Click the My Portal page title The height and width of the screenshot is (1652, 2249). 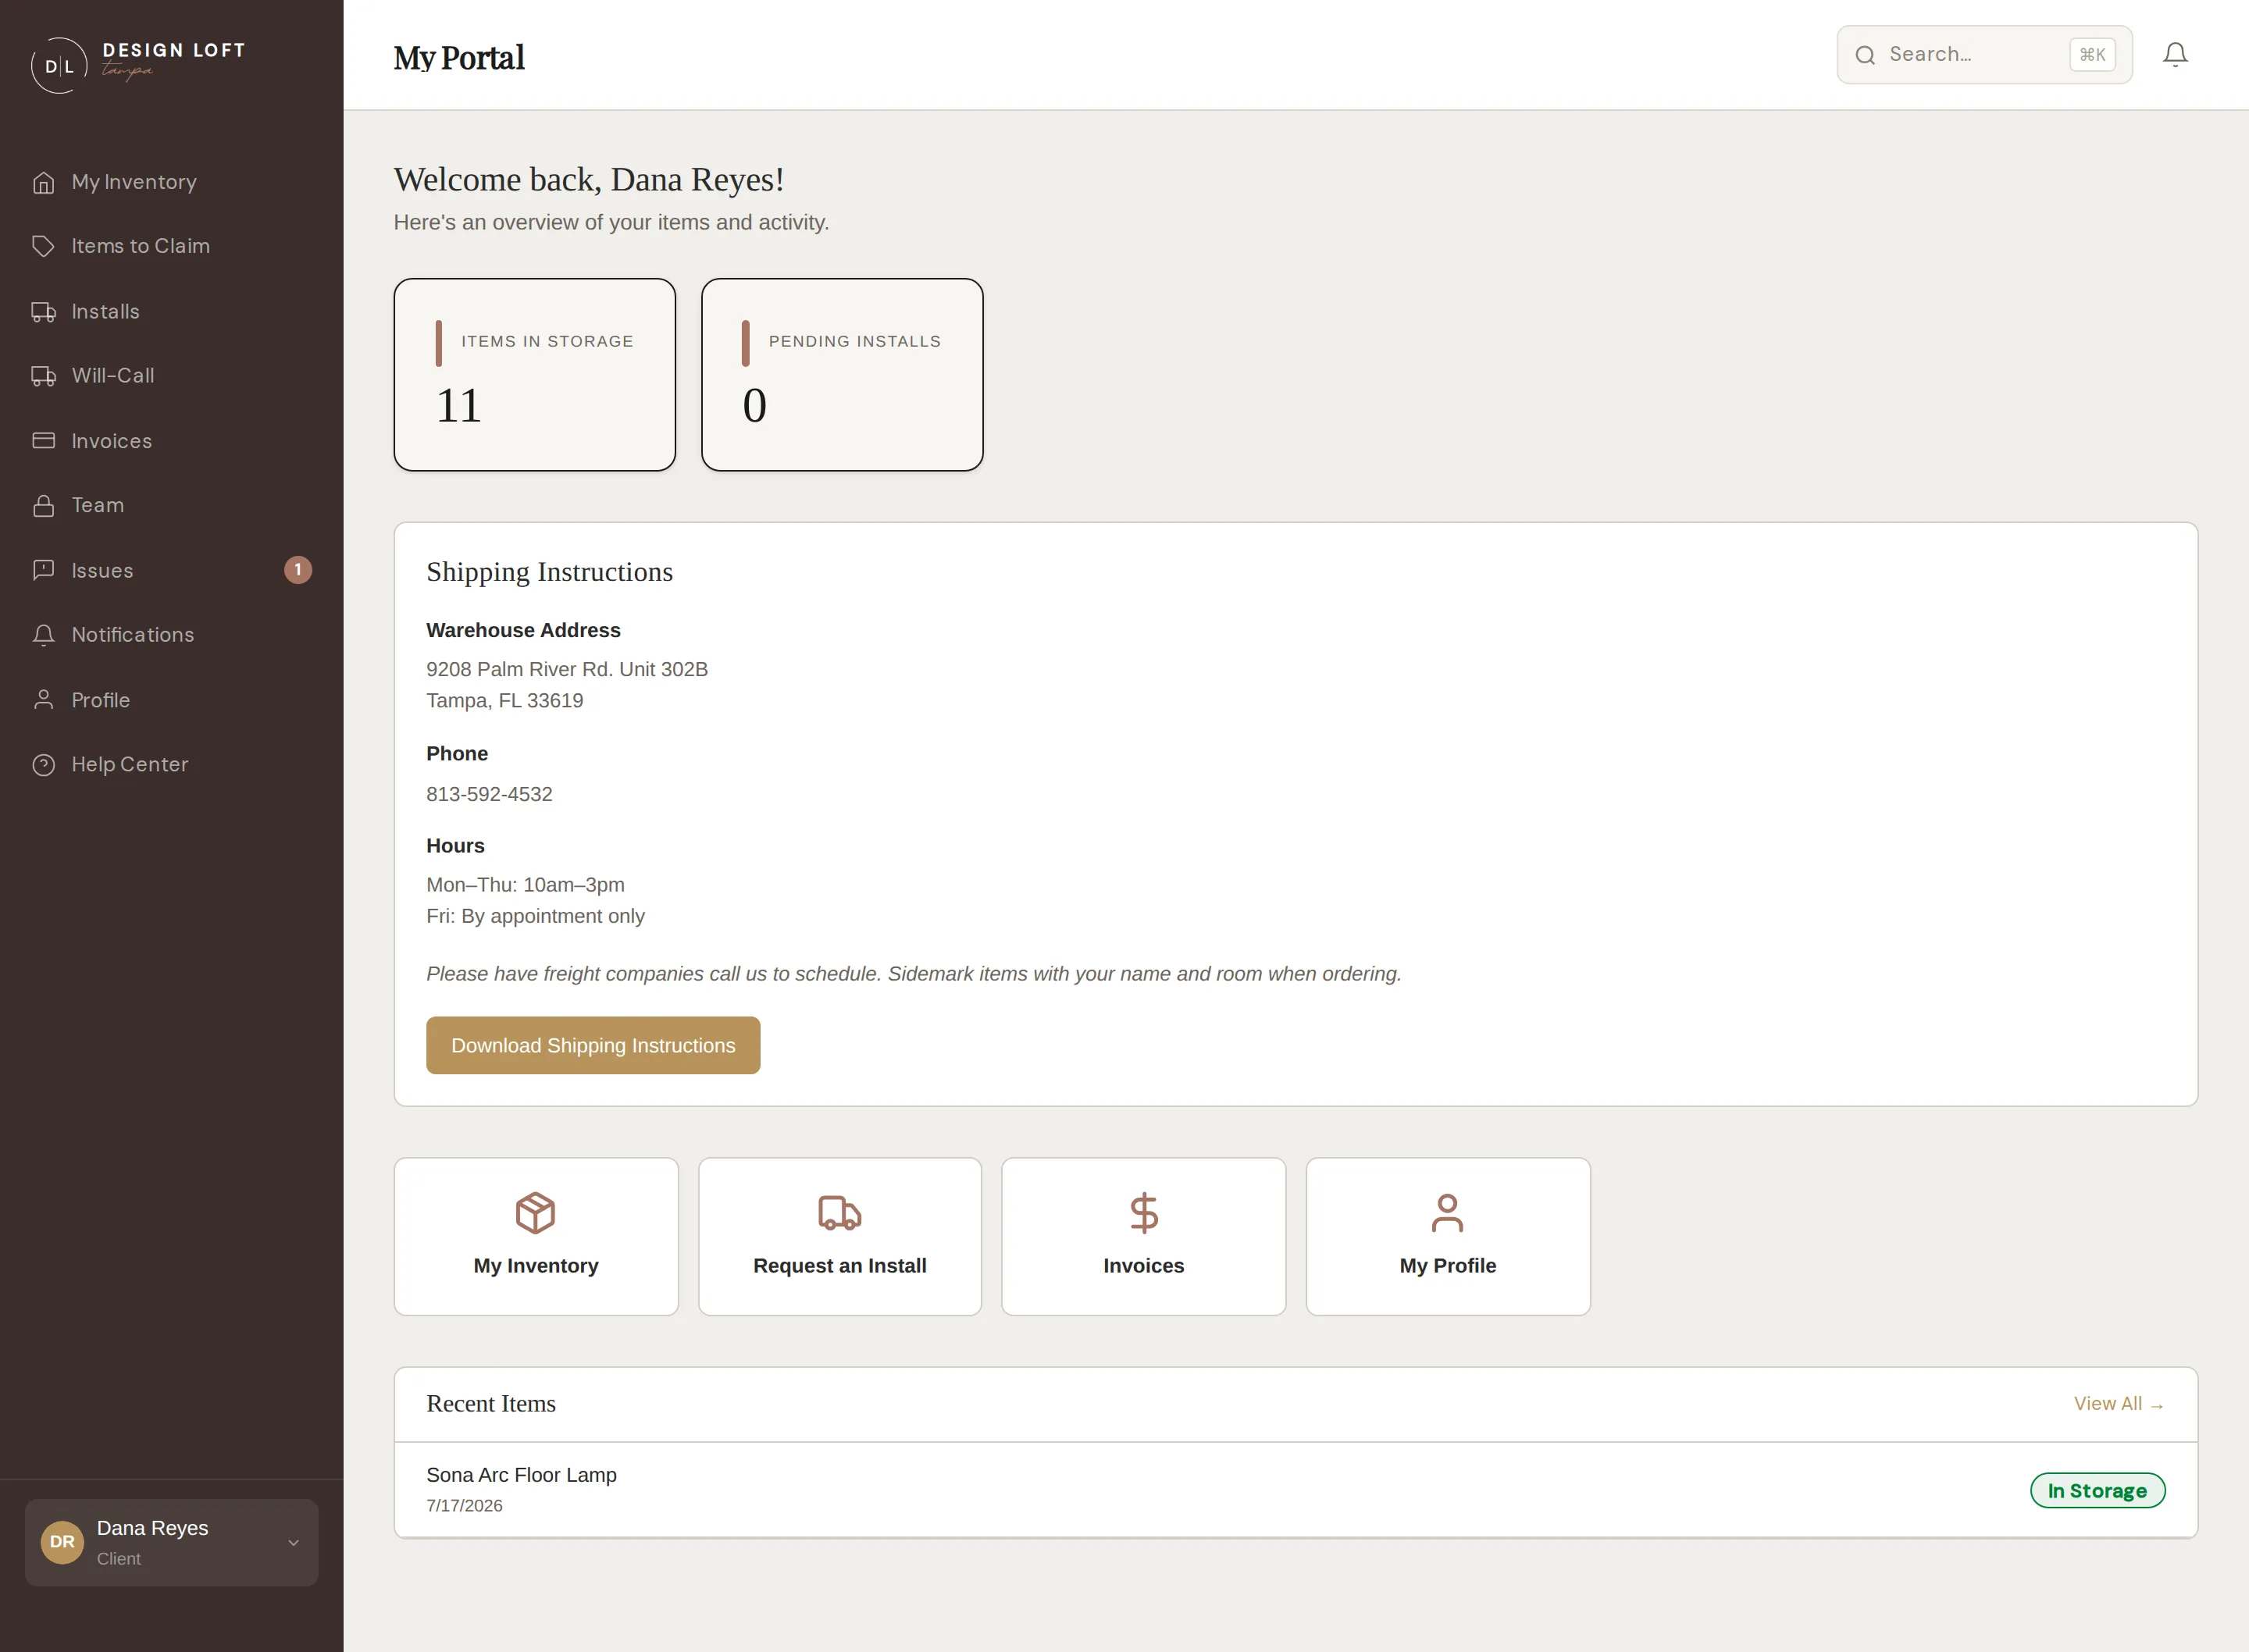459,57
